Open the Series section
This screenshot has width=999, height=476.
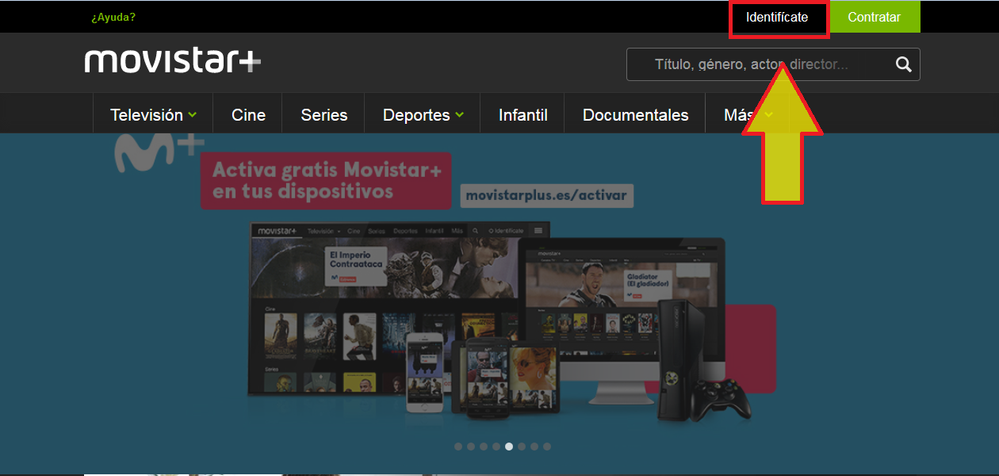tap(324, 115)
